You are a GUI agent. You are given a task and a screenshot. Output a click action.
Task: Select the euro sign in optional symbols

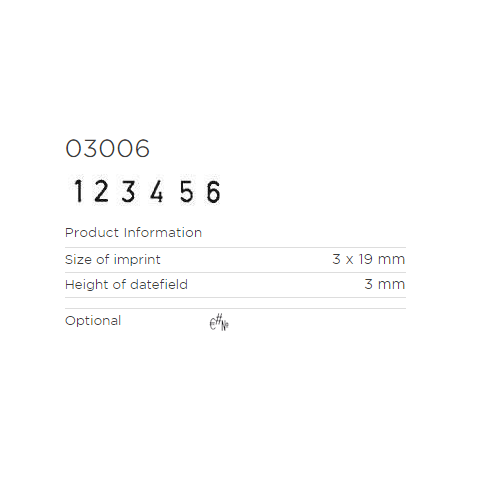coord(212,324)
